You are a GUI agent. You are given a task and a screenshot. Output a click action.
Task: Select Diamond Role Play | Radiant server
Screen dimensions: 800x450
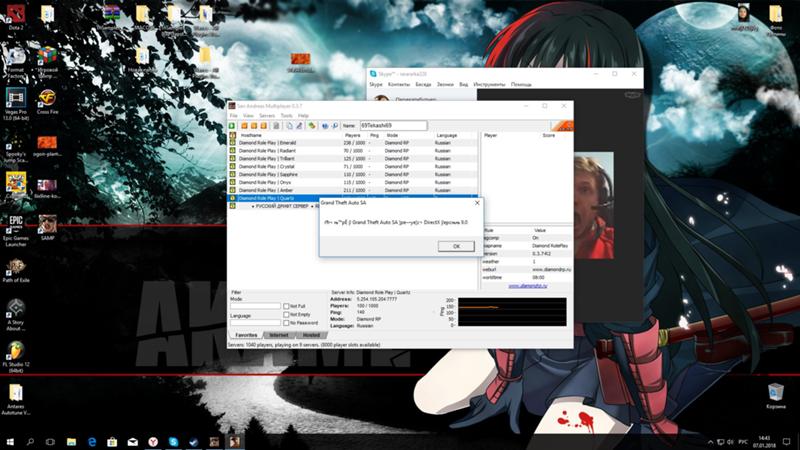click(353, 151)
